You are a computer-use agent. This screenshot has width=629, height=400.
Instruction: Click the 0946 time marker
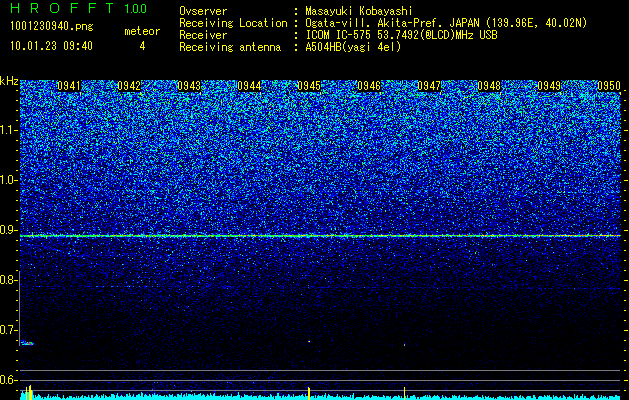pos(369,86)
